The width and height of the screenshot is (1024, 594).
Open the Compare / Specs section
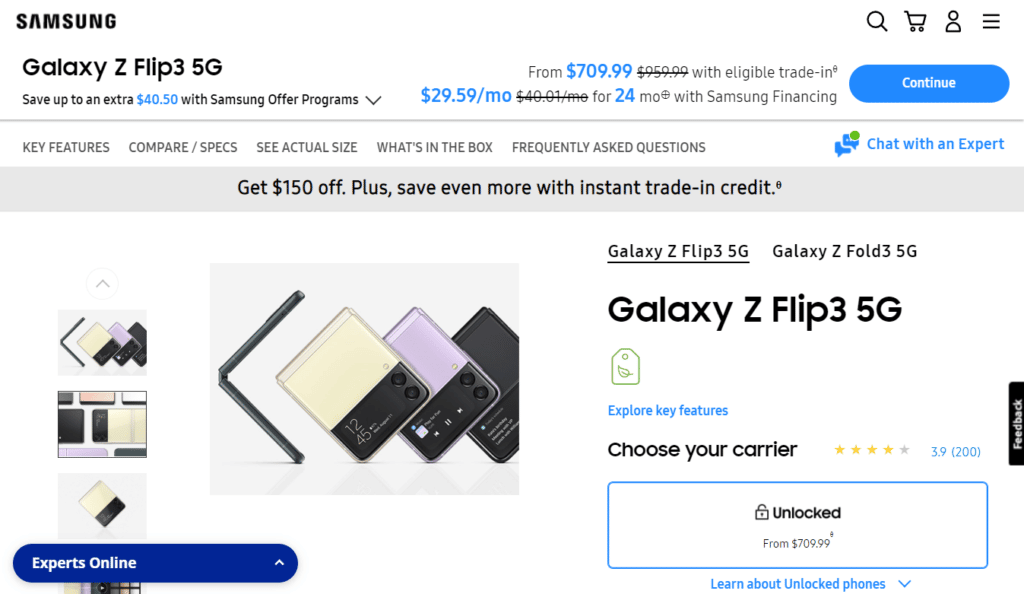[183, 147]
